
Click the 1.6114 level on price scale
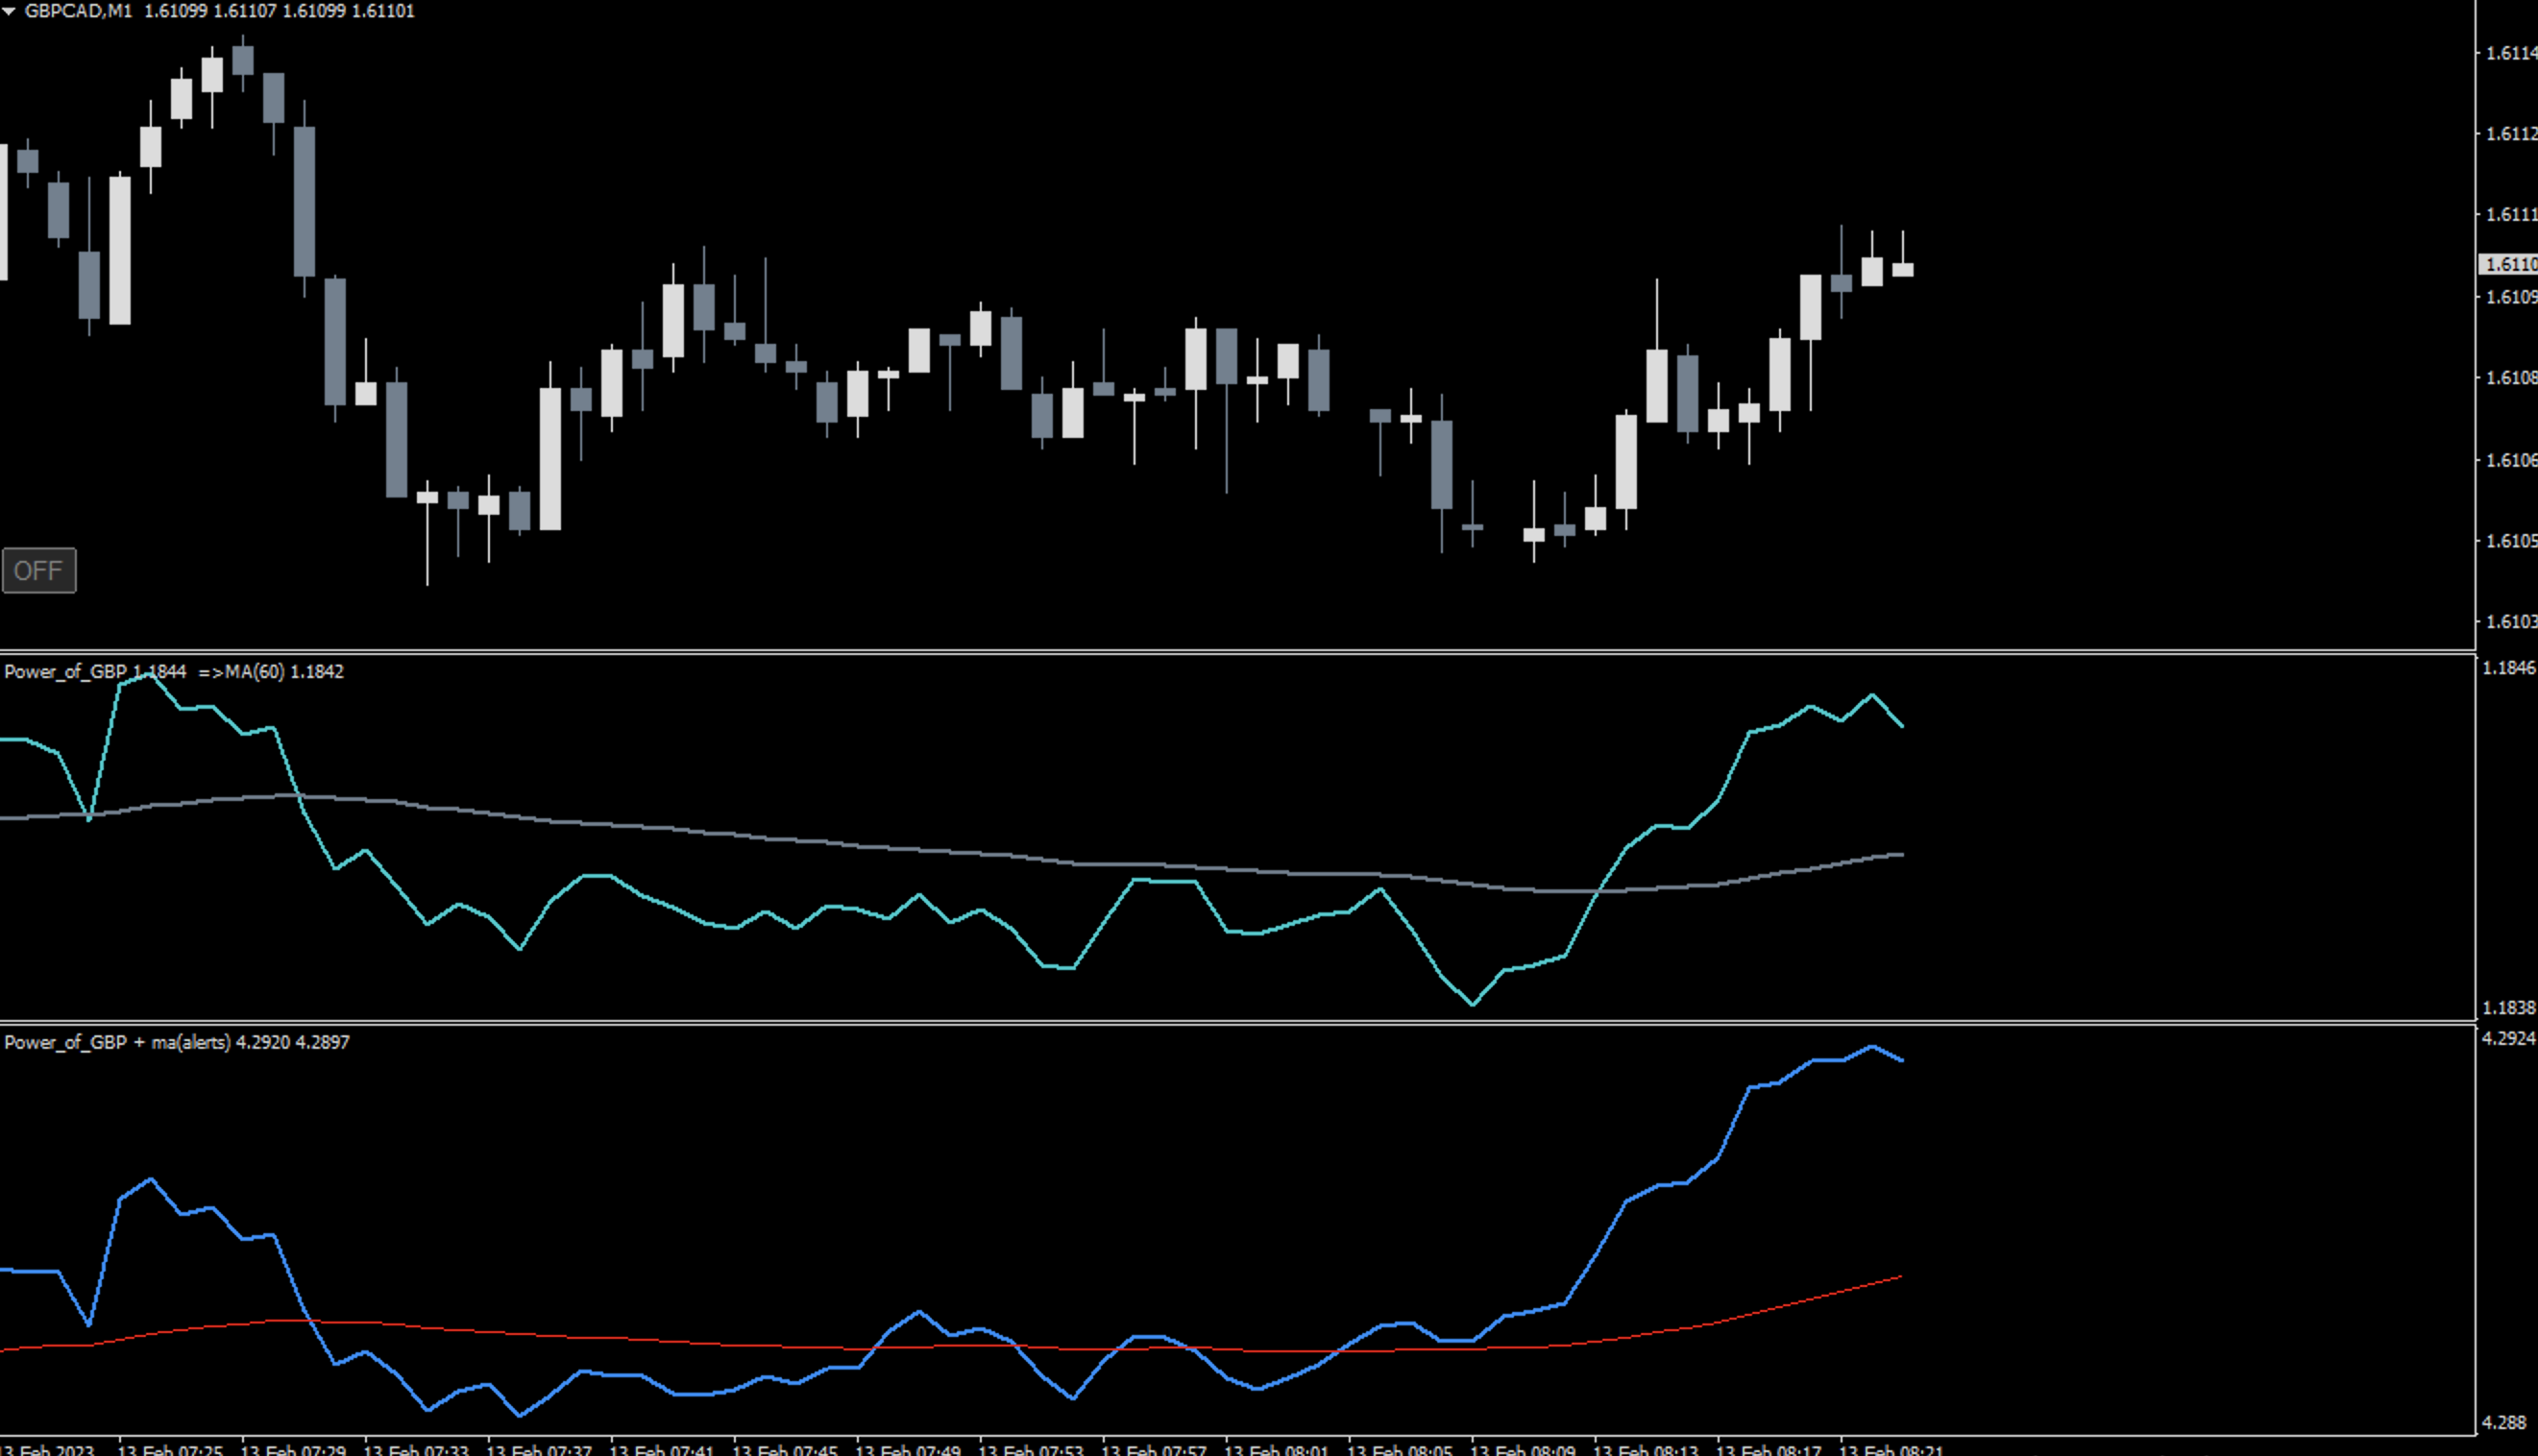[x=2510, y=53]
